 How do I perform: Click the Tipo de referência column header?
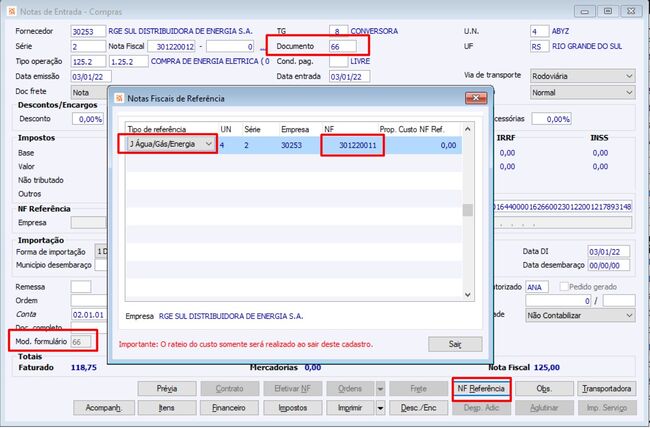click(157, 129)
